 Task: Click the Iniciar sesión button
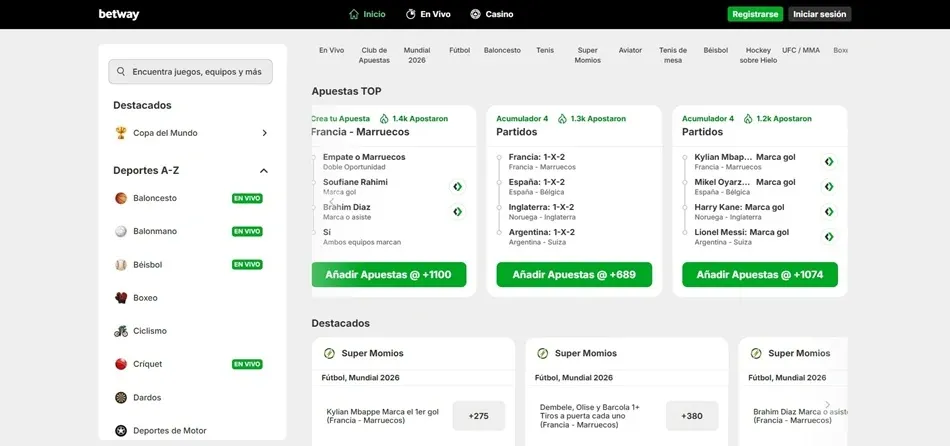[820, 15]
